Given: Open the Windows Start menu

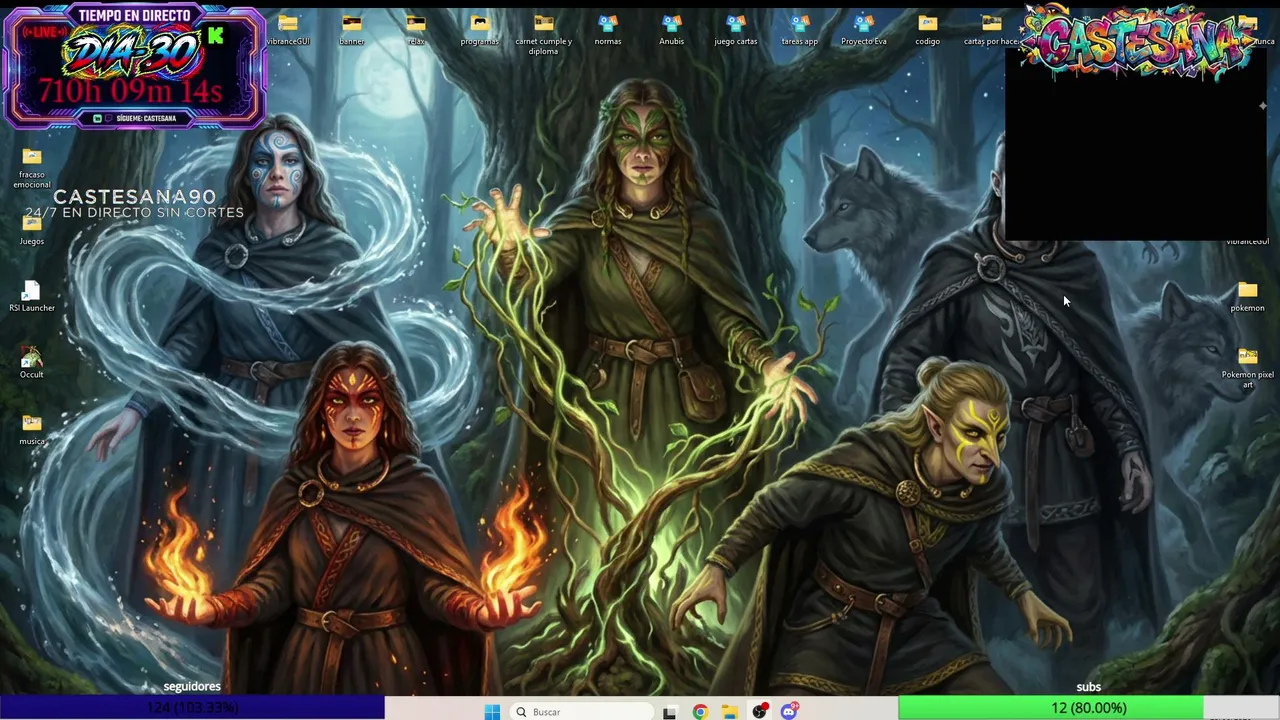Looking at the screenshot, I should pos(492,711).
